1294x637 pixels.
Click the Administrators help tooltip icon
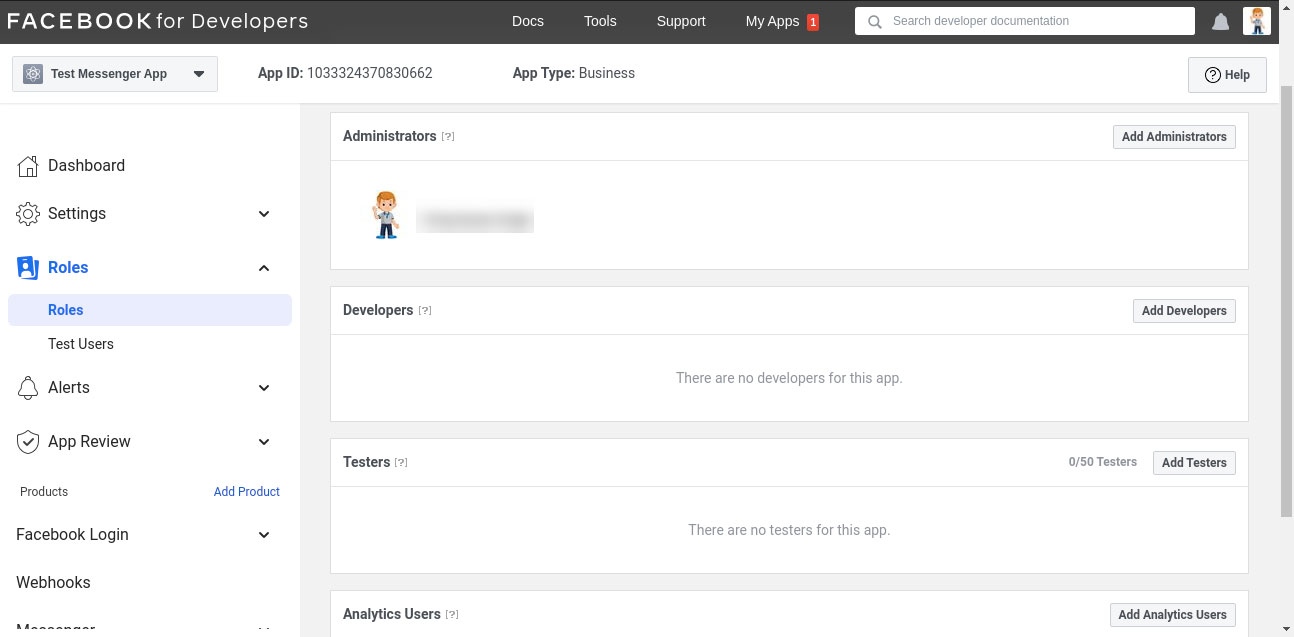(448, 137)
